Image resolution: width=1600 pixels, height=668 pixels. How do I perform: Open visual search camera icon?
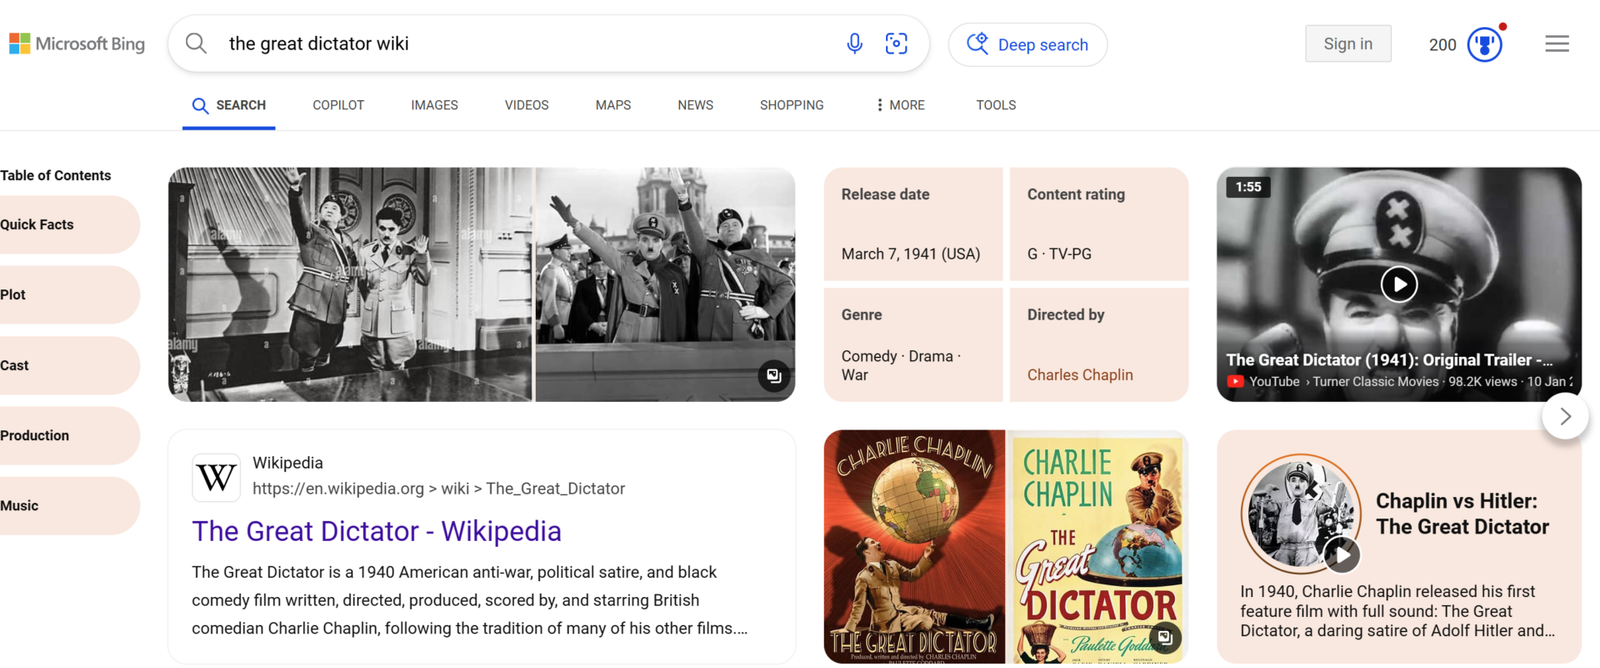[896, 44]
